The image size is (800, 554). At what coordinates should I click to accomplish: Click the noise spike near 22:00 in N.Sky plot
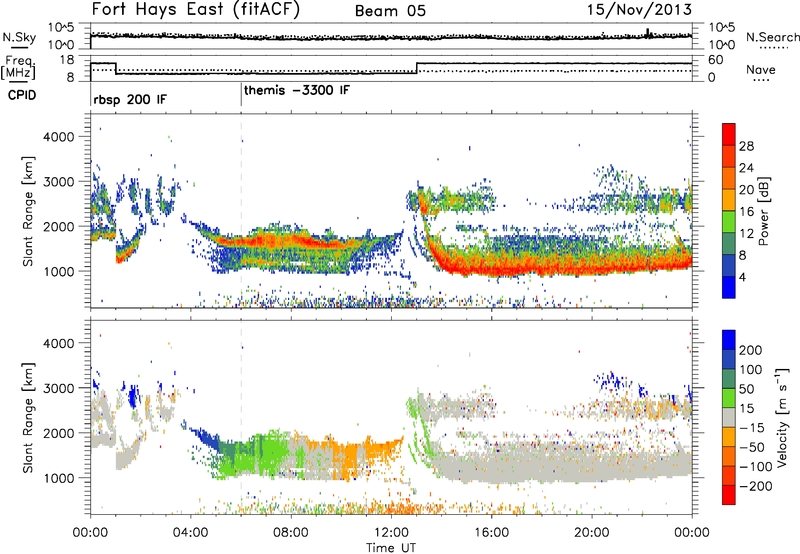point(647,33)
